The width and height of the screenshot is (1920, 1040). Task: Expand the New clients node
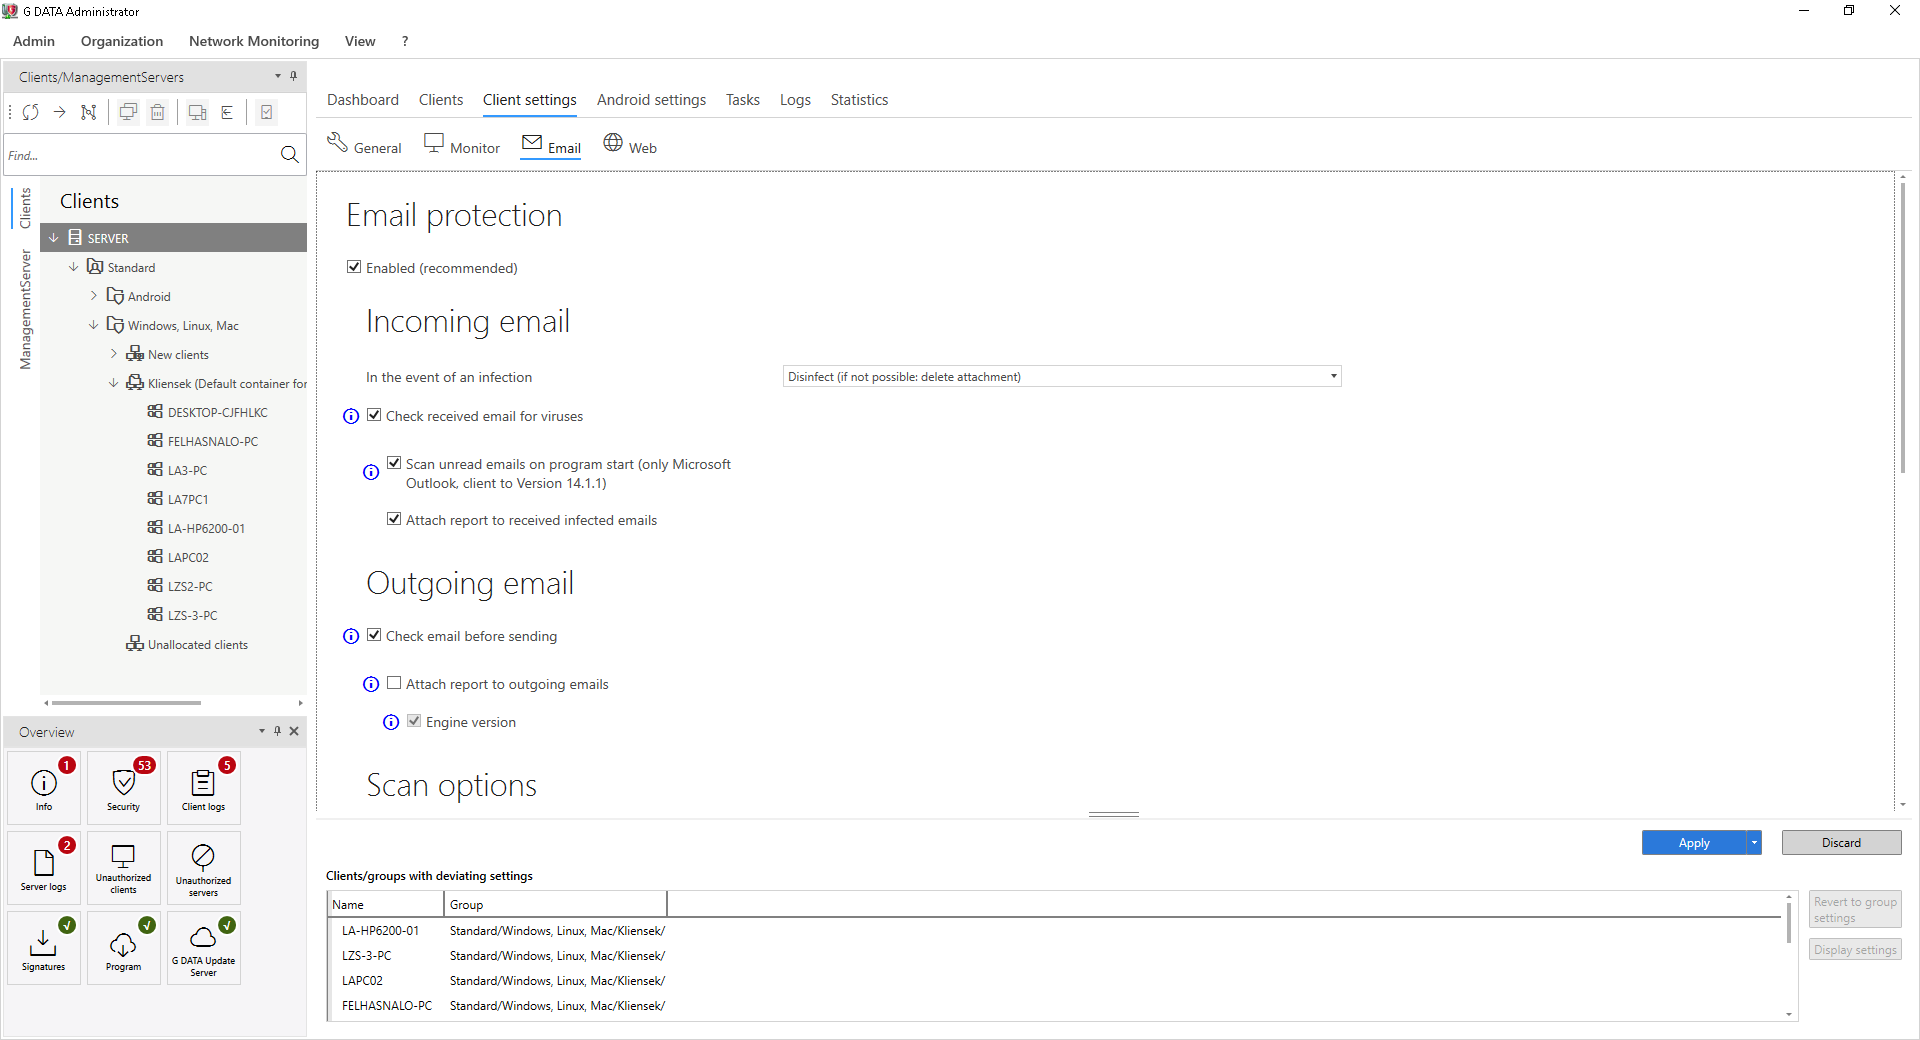coord(114,354)
